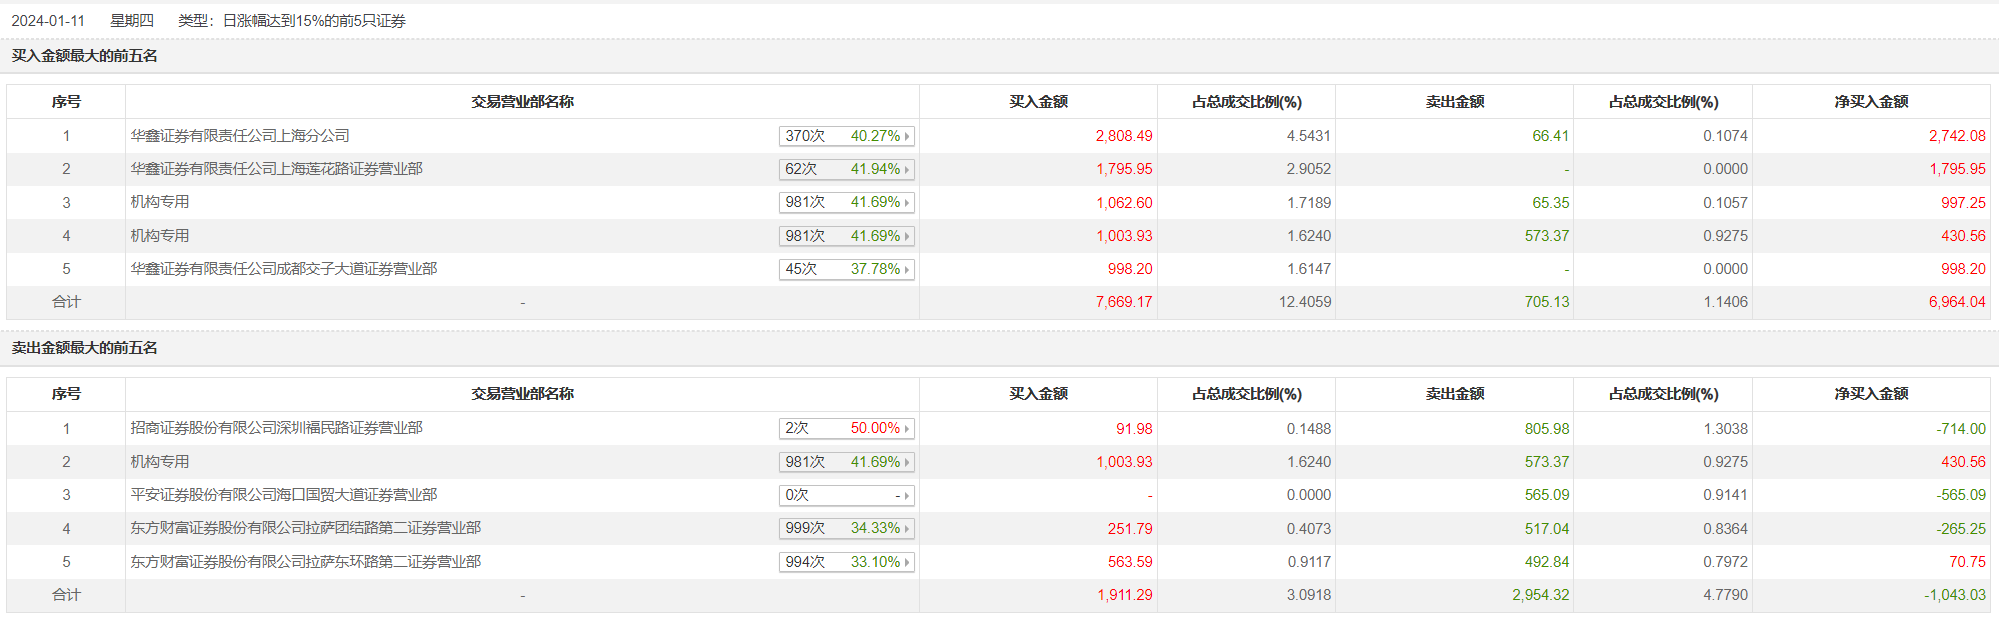Viewport: 1999px width, 620px height.
Task: Open 东方财富证券拉萨团结路第二证券营业部 link
Action: pyautogui.click(x=305, y=528)
